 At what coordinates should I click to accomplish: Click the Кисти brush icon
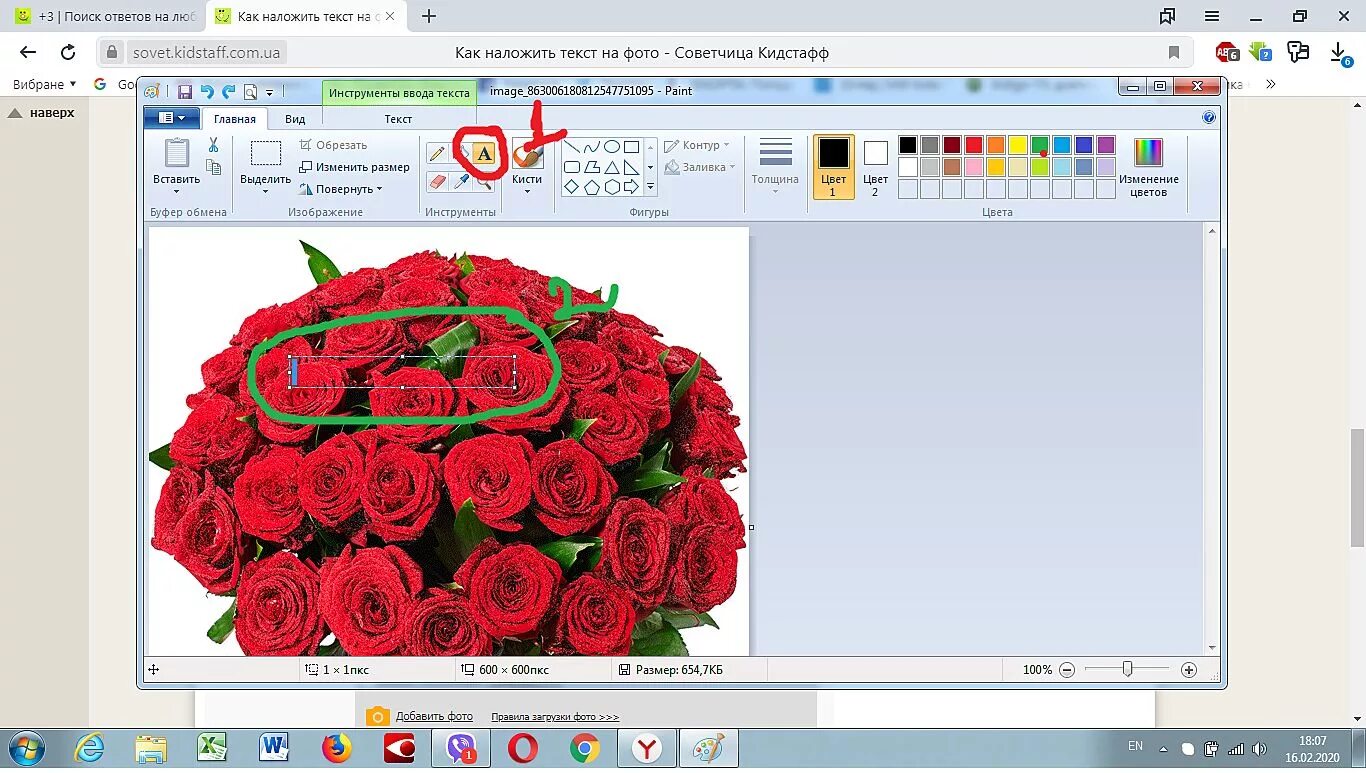[x=527, y=154]
